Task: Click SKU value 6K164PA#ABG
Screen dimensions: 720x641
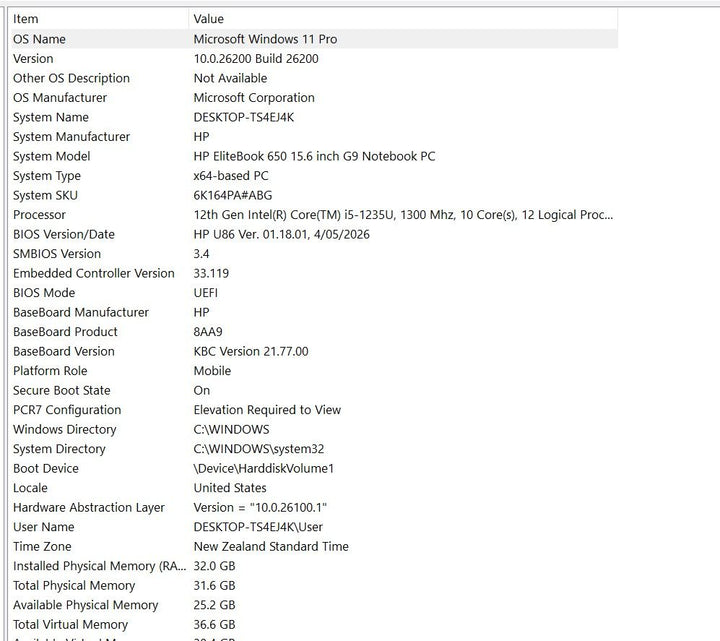Action: pyautogui.click(x=232, y=195)
